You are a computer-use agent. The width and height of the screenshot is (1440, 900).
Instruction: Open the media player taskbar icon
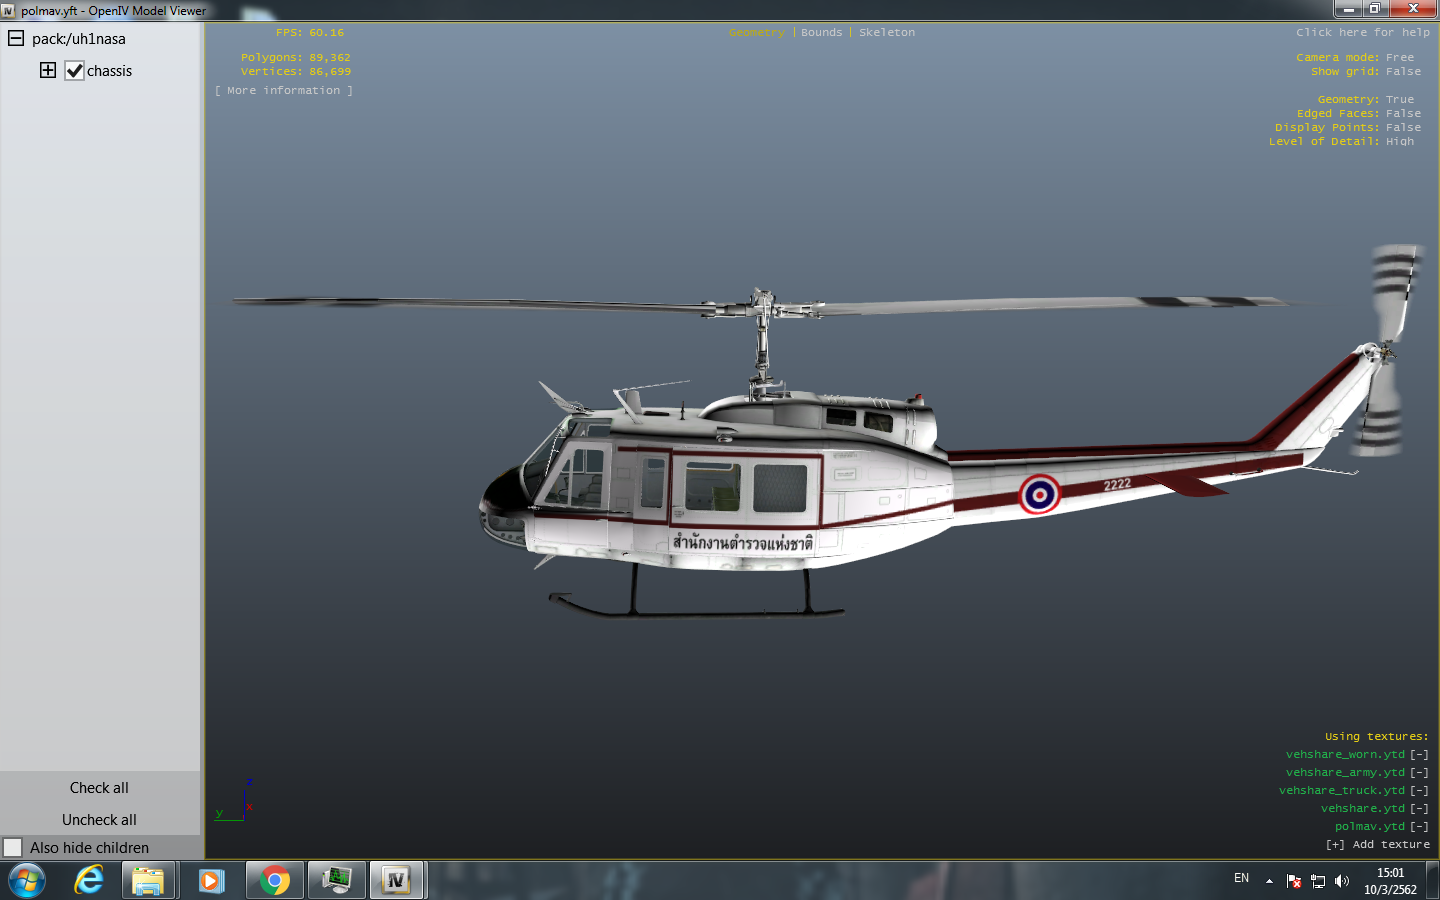211,881
